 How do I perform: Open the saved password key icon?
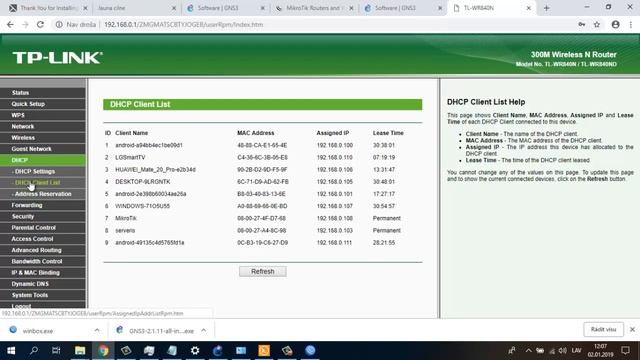coord(582,24)
